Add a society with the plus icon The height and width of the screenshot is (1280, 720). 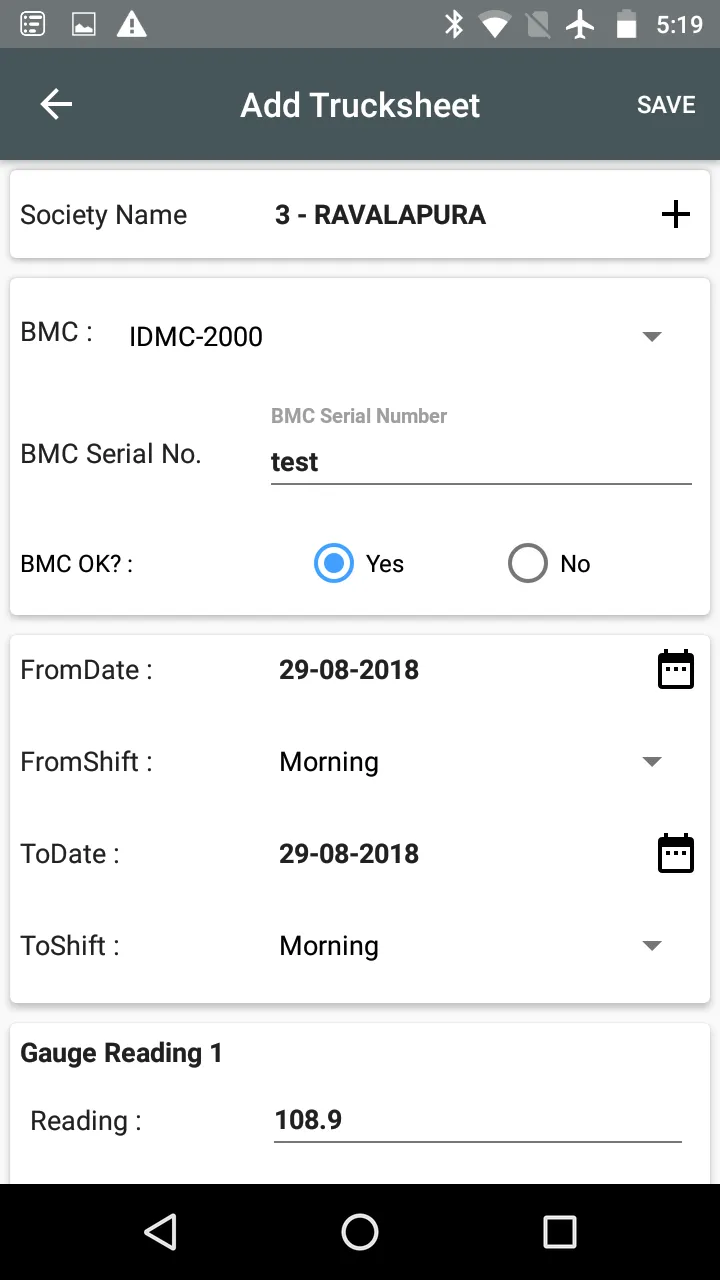pos(676,214)
